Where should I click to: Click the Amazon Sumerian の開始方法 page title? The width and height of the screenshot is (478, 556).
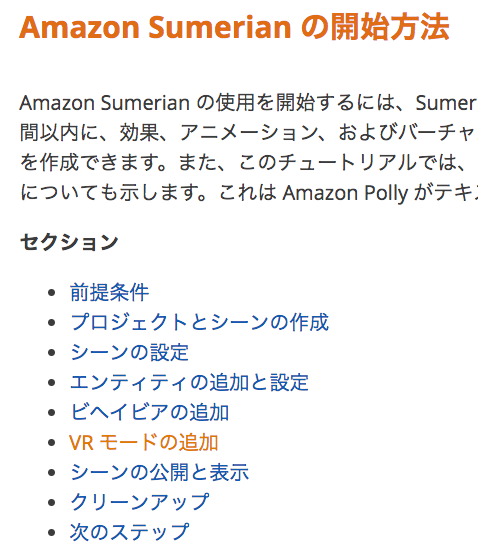[x=234, y=27]
